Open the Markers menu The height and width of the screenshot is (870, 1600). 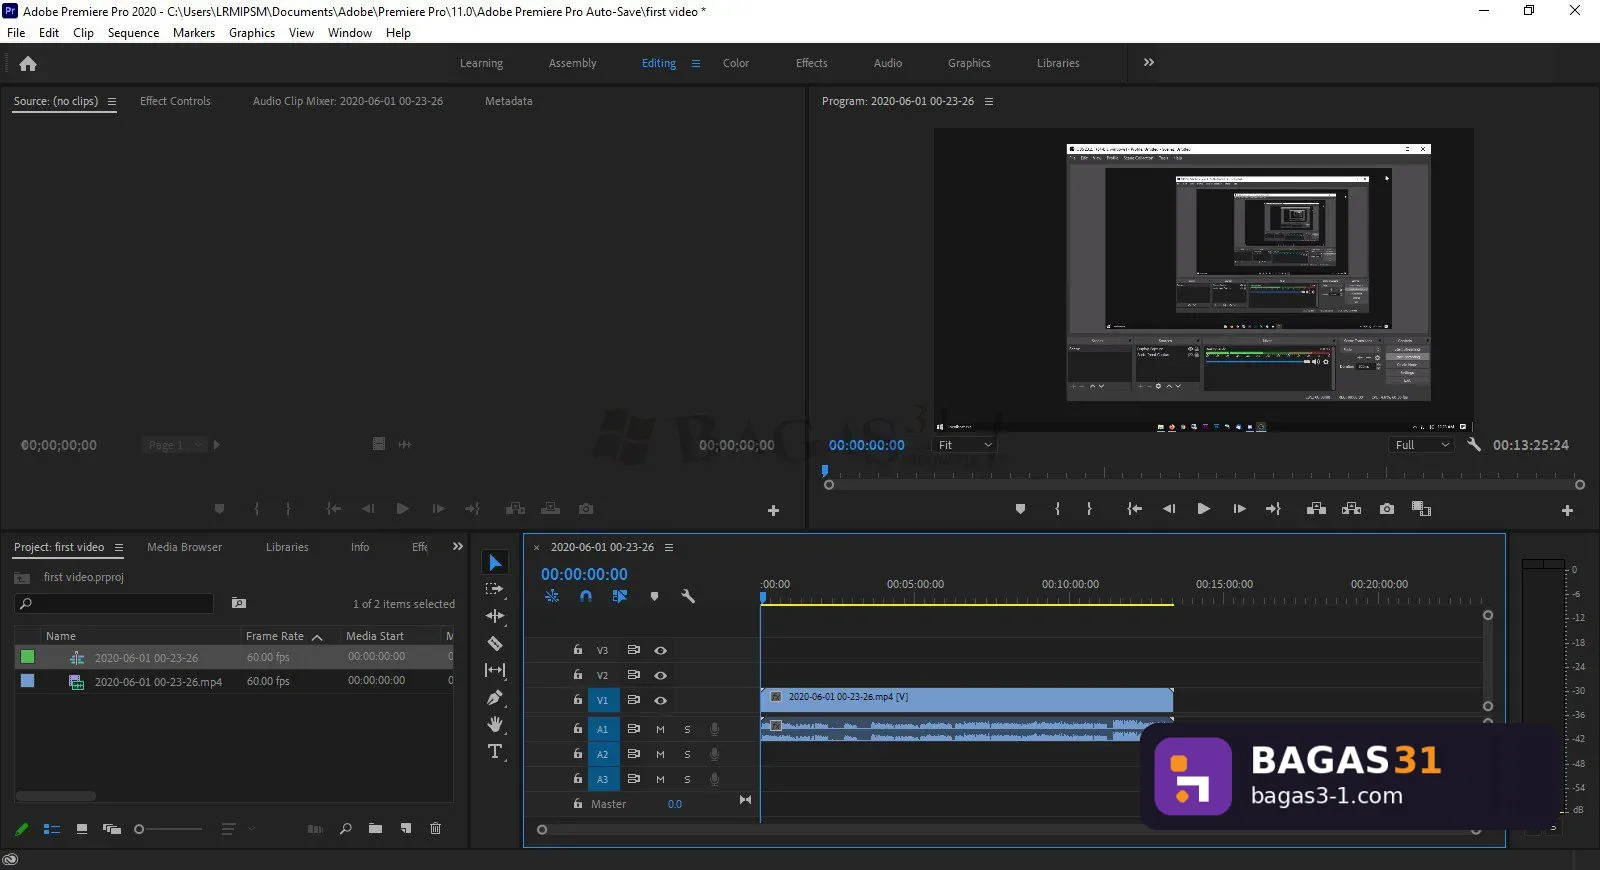[193, 33]
